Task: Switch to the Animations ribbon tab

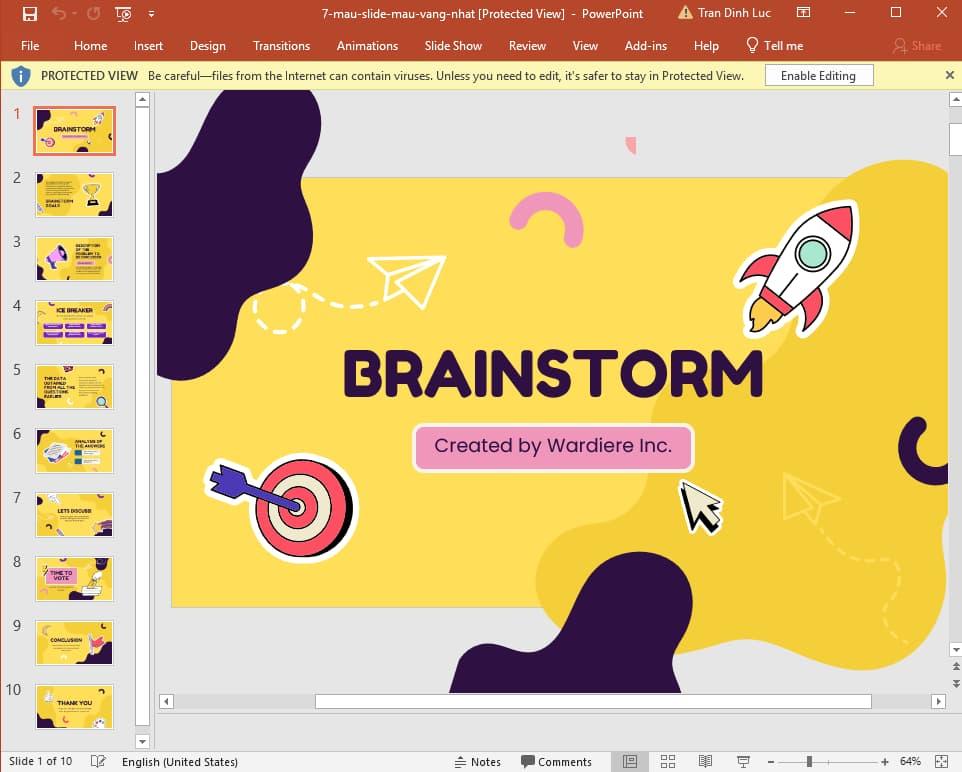Action: pos(367,46)
